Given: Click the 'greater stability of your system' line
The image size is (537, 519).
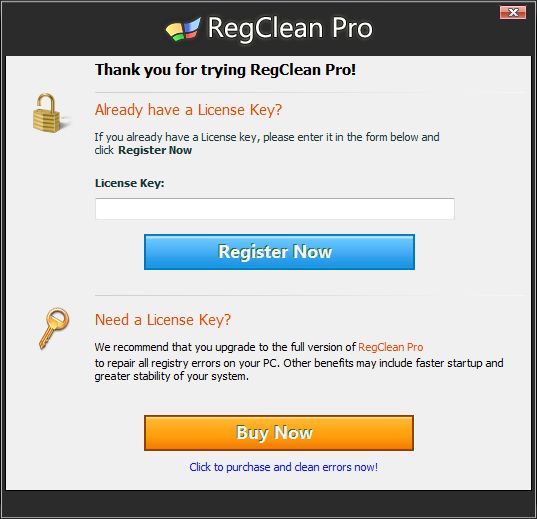Looking at the screenshot, I should [172, 376].
